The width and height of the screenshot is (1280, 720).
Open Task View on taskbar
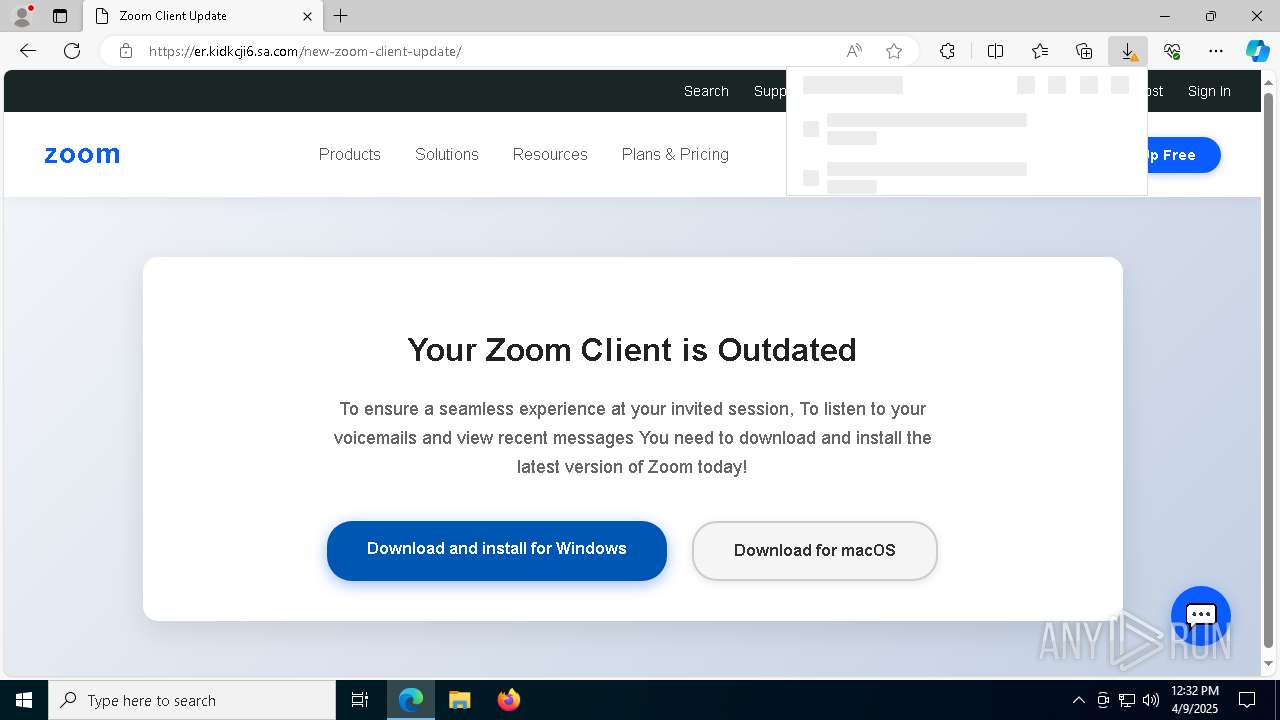360,700
